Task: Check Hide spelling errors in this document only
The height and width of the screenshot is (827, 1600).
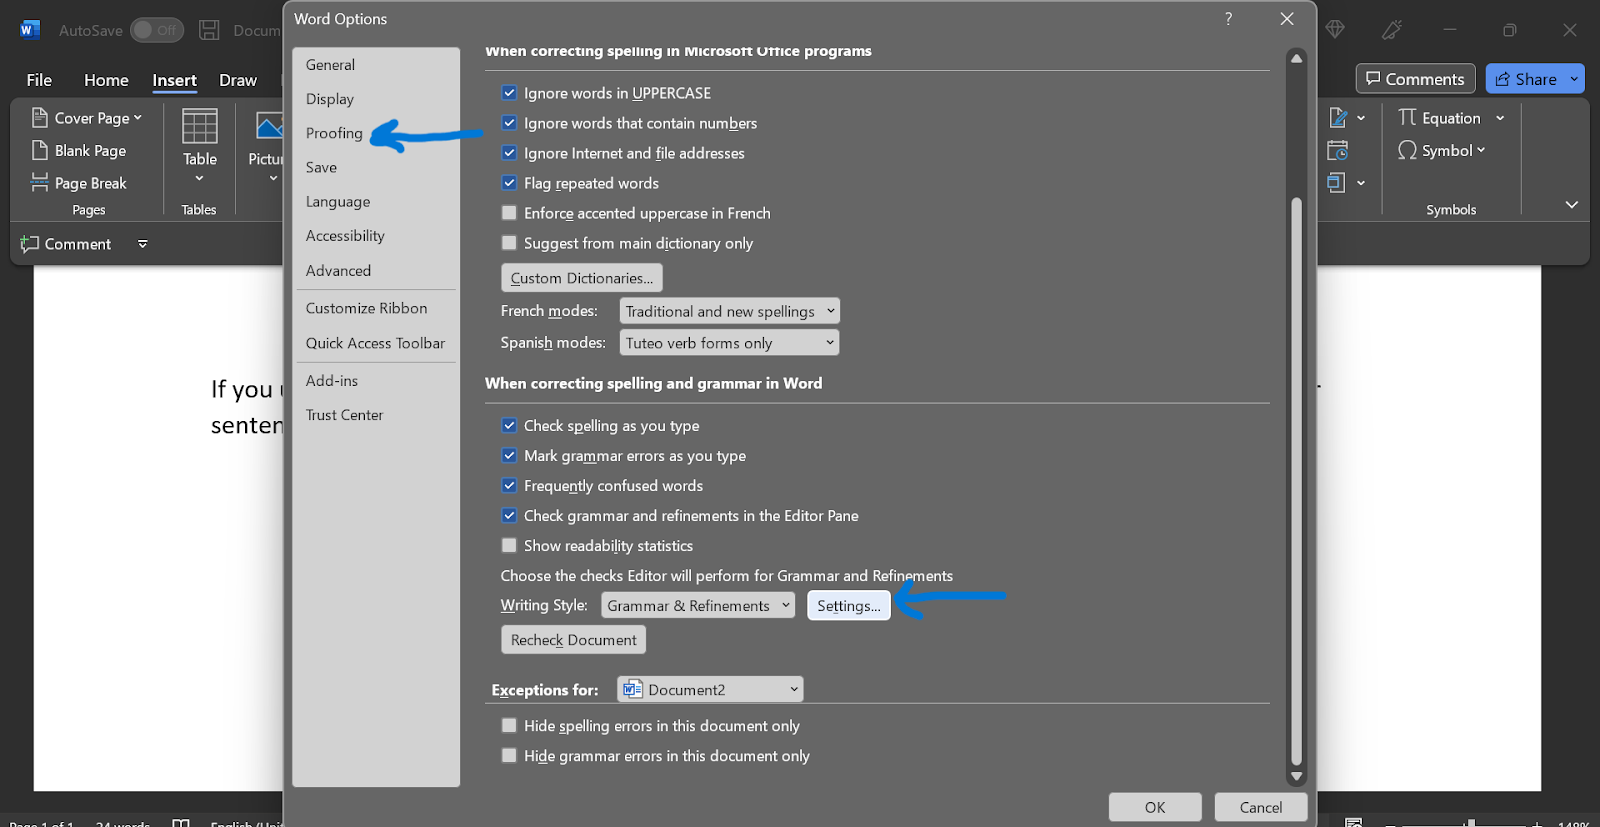Action: point(509,726)
